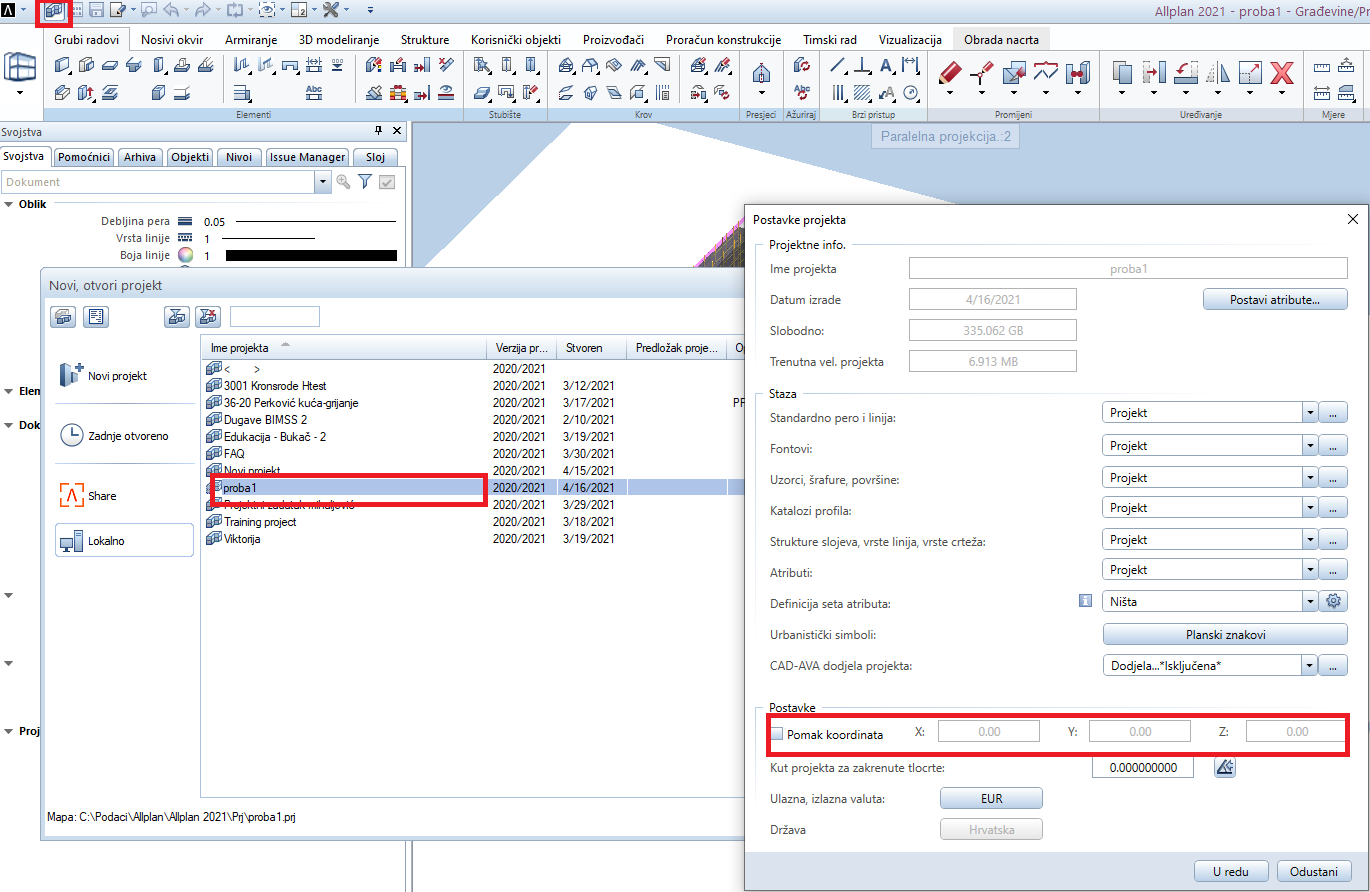Click the search field in project dialog toolbar
This screenshot has width=1370, height=892.
[274, 317]
